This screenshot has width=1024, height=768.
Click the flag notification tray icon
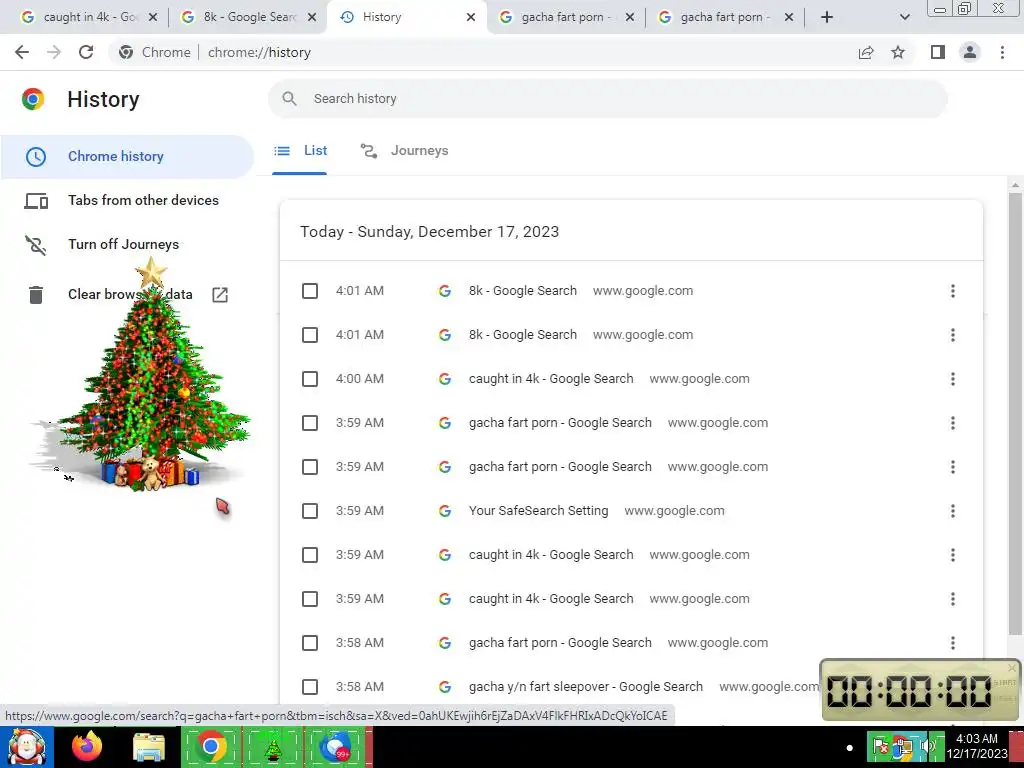(x=880, y=746)
